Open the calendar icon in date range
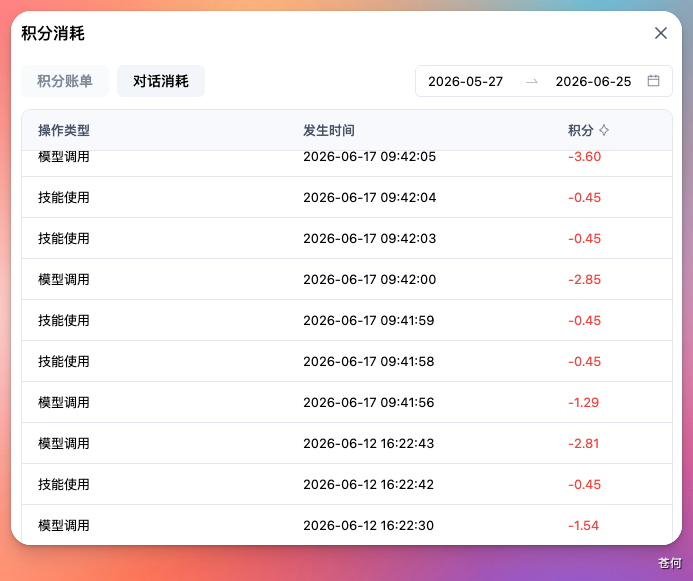Viewport: 693px width, 581px height. click(x=653, y=81)
